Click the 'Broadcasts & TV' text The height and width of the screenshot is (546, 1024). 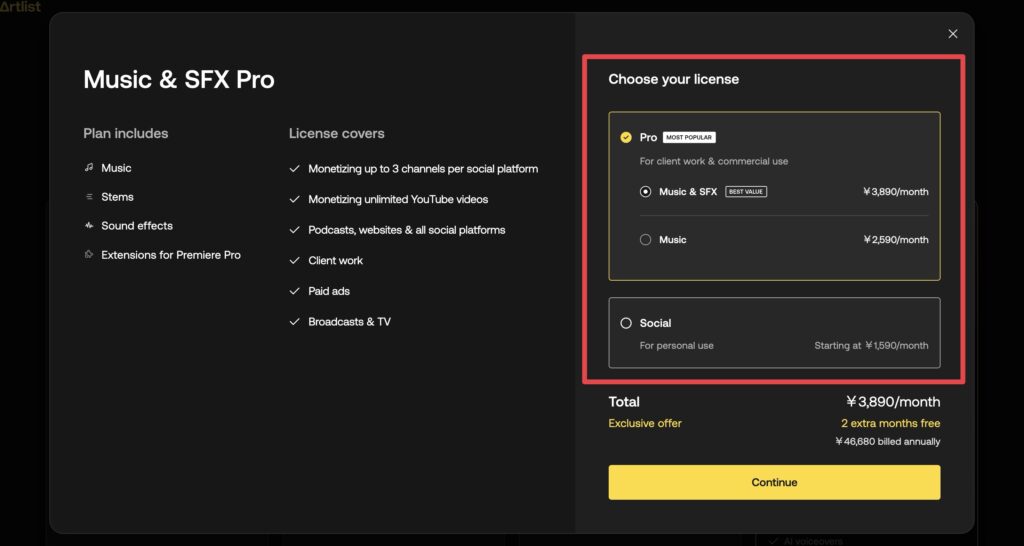(x=349, y=322)
